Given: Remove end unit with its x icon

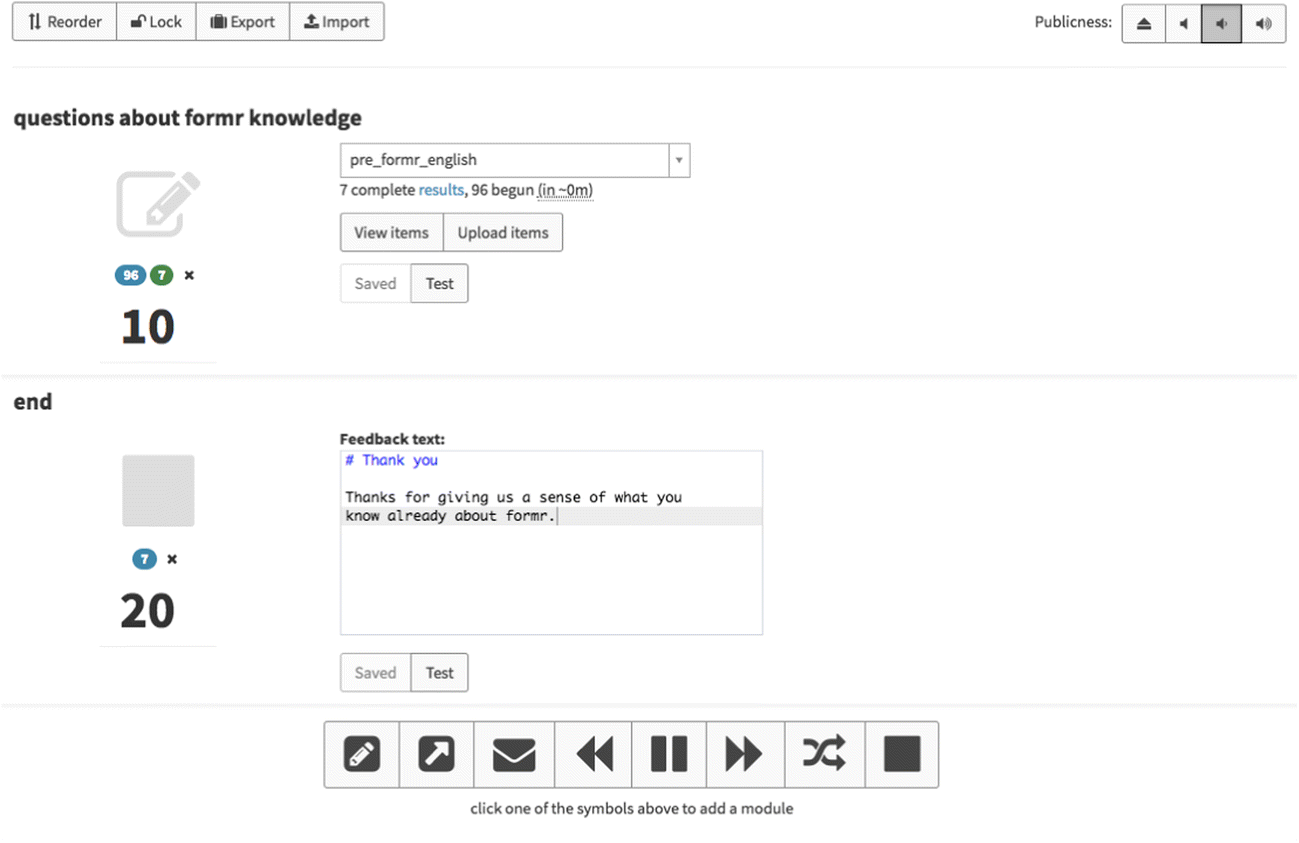Looking at the screenshot, I should click(172, 559).
